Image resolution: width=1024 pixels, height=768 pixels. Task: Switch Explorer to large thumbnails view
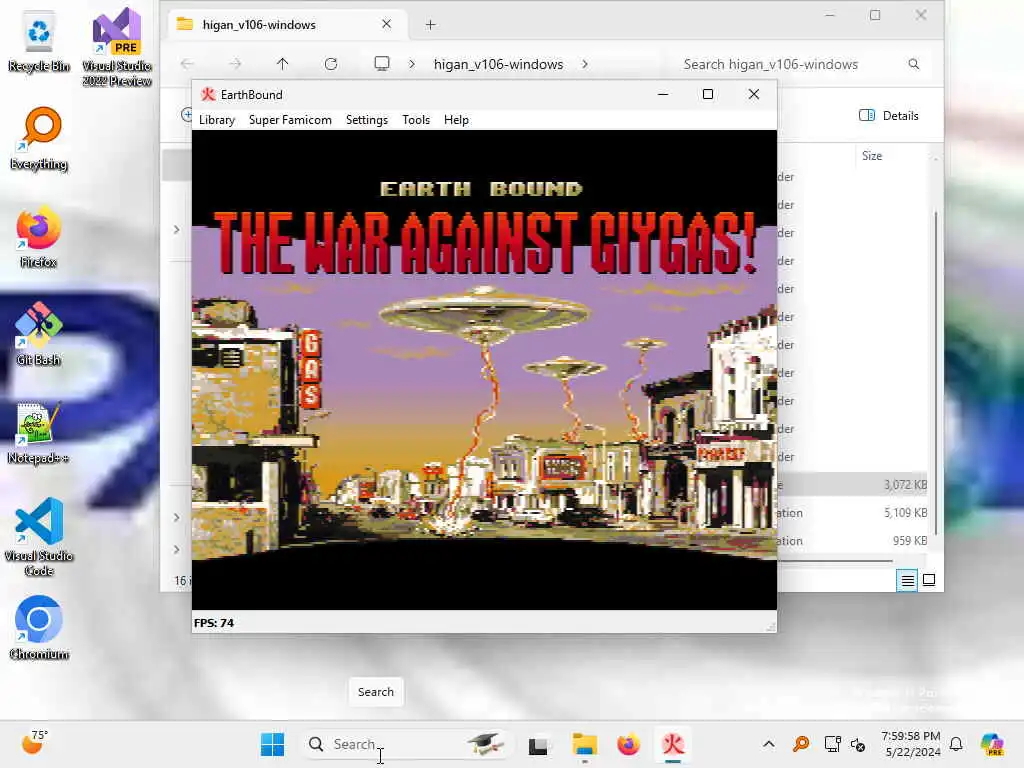(x=929, y=580)
